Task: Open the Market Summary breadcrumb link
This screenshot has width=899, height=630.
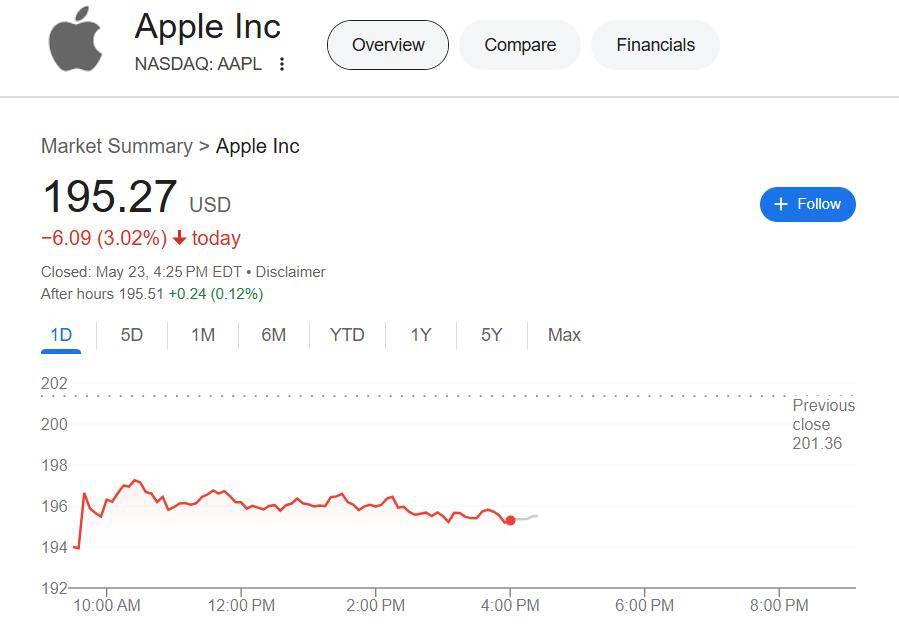Action: (x=116, y=146)
